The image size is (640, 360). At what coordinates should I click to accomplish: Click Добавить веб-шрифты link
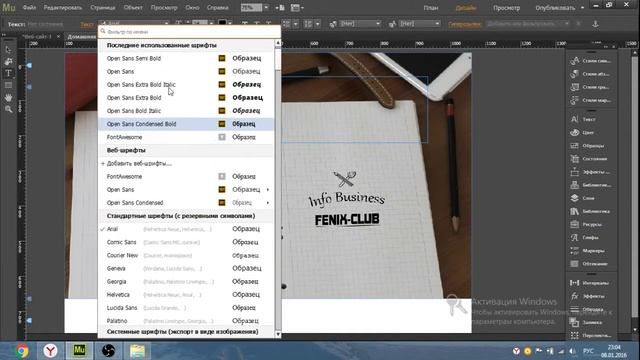coord(139,164)
